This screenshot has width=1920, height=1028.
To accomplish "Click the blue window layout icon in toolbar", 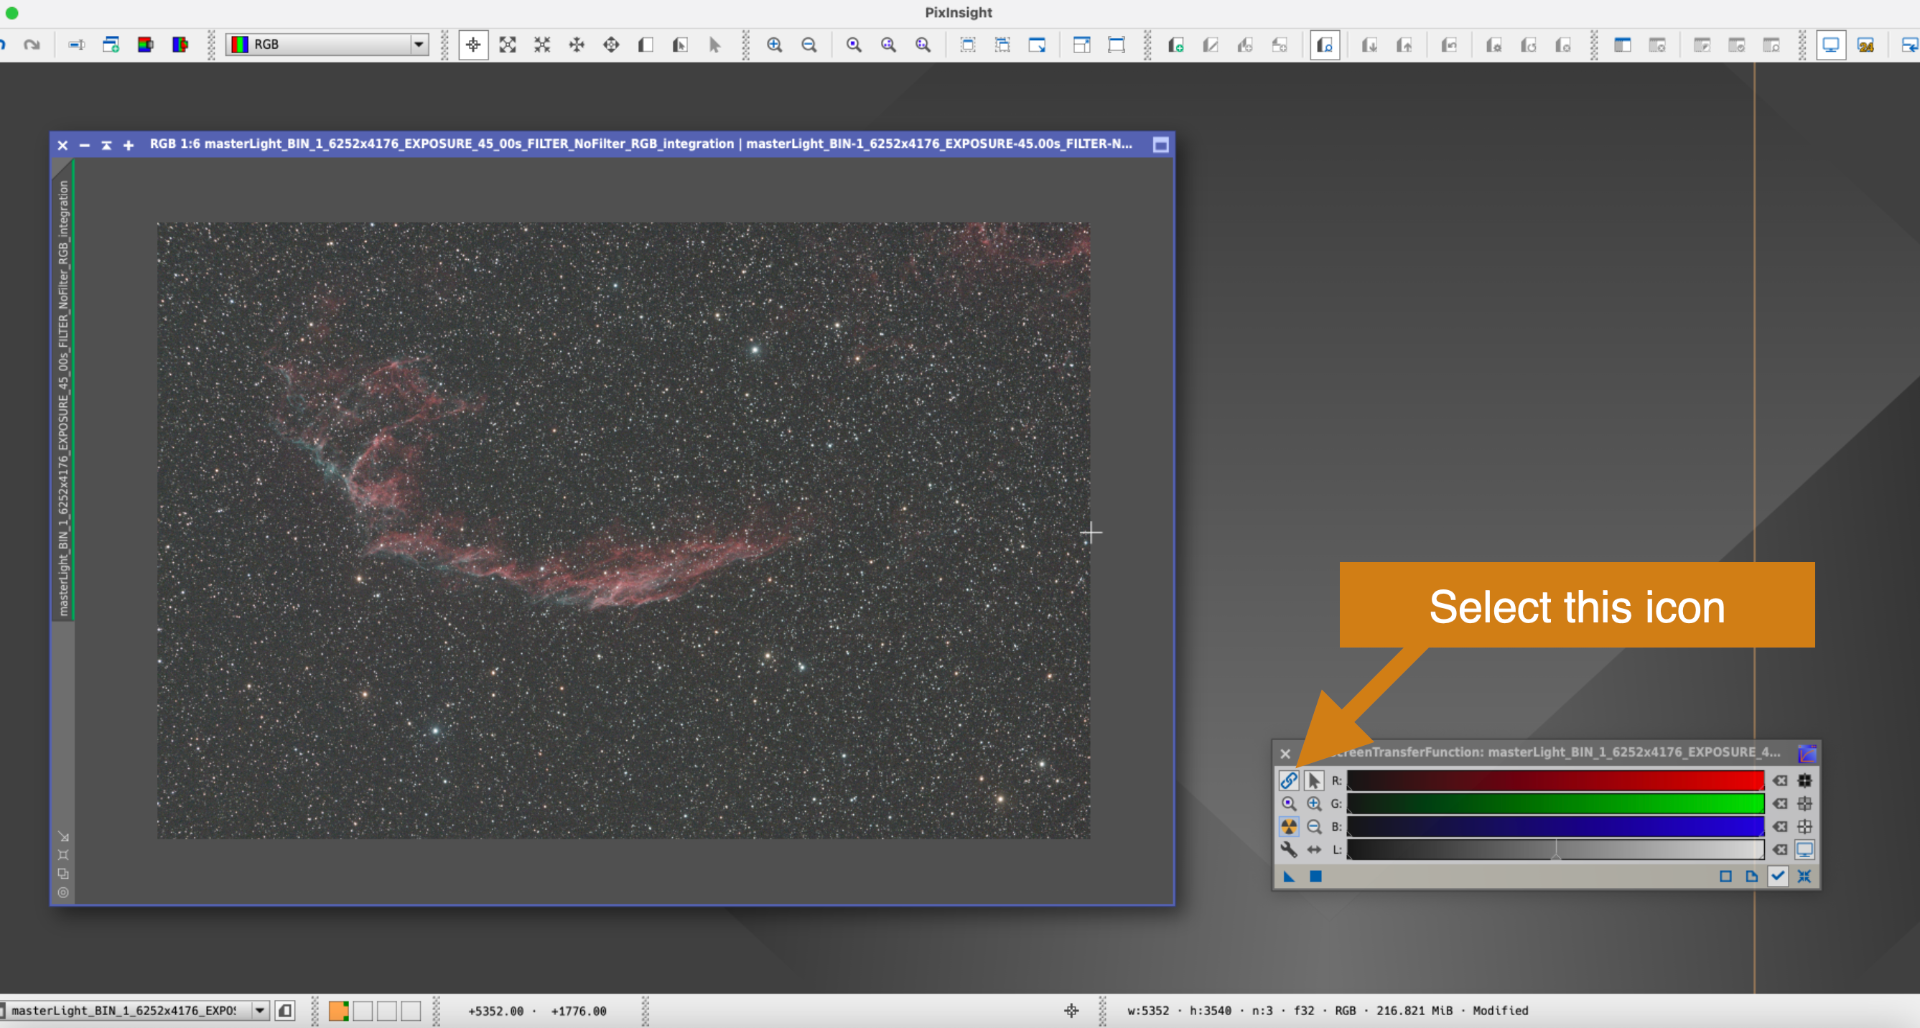I will tap(1623, 45).
